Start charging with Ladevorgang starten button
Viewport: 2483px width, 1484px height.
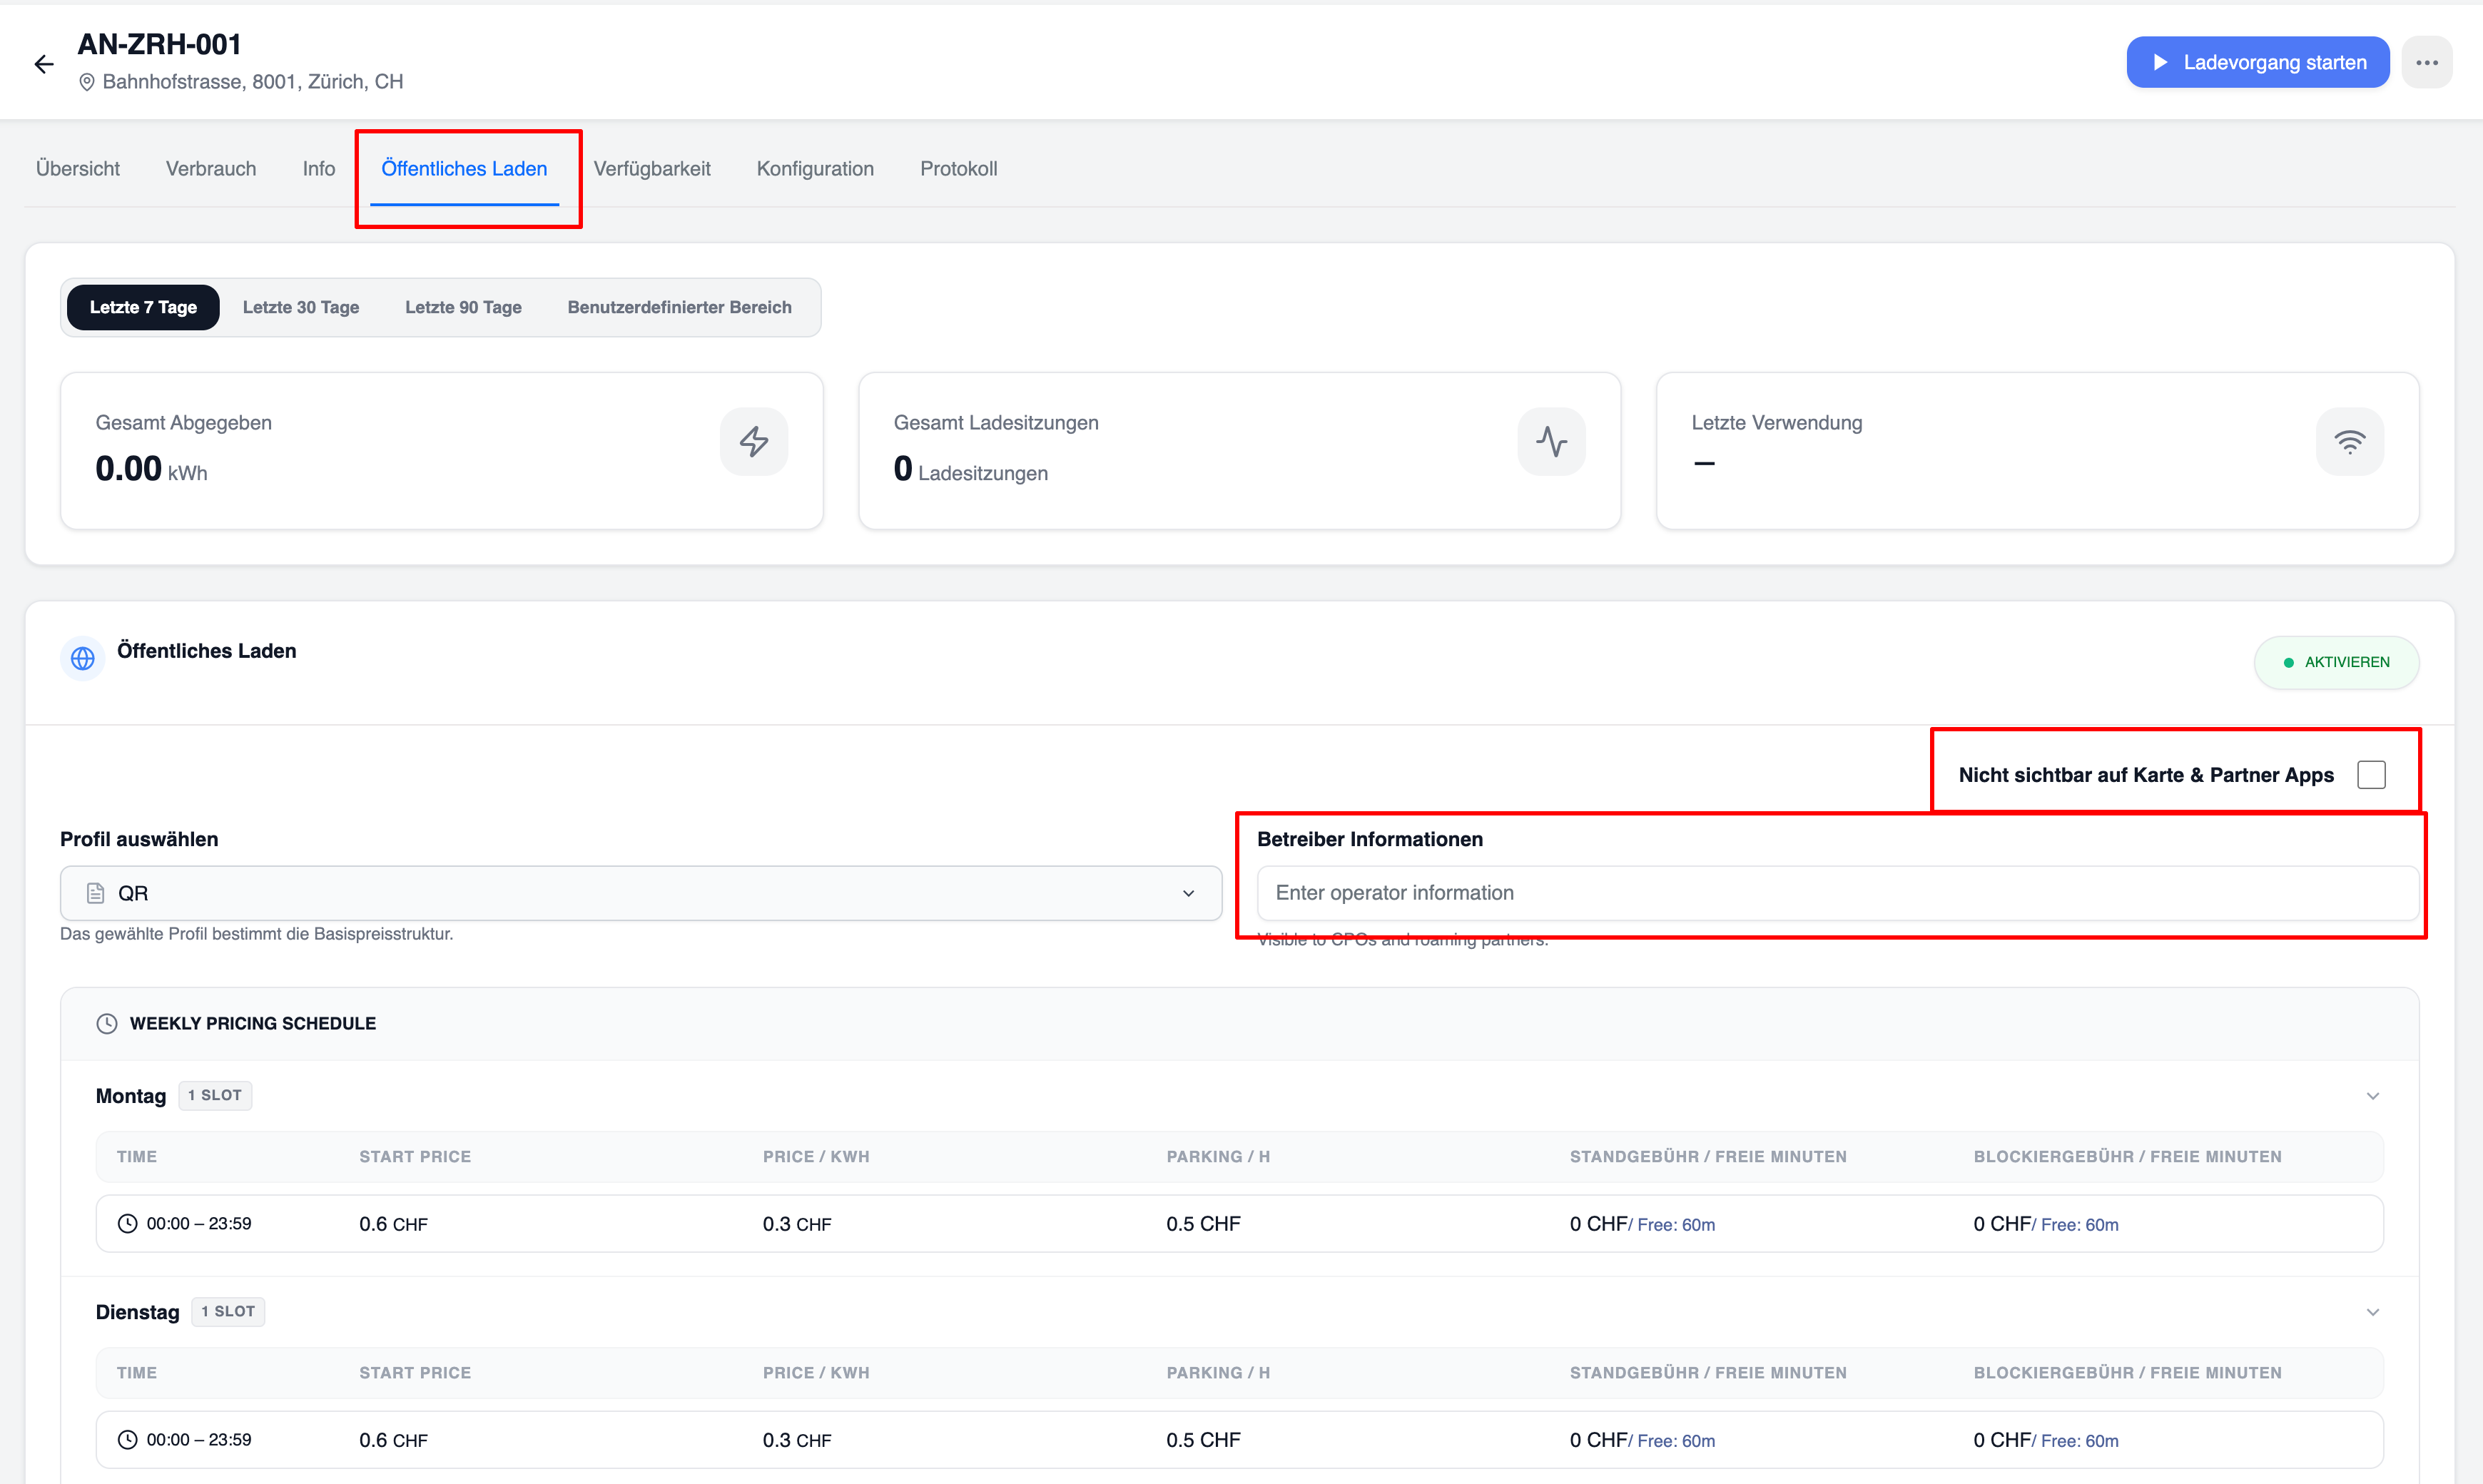pos(2257,62)
